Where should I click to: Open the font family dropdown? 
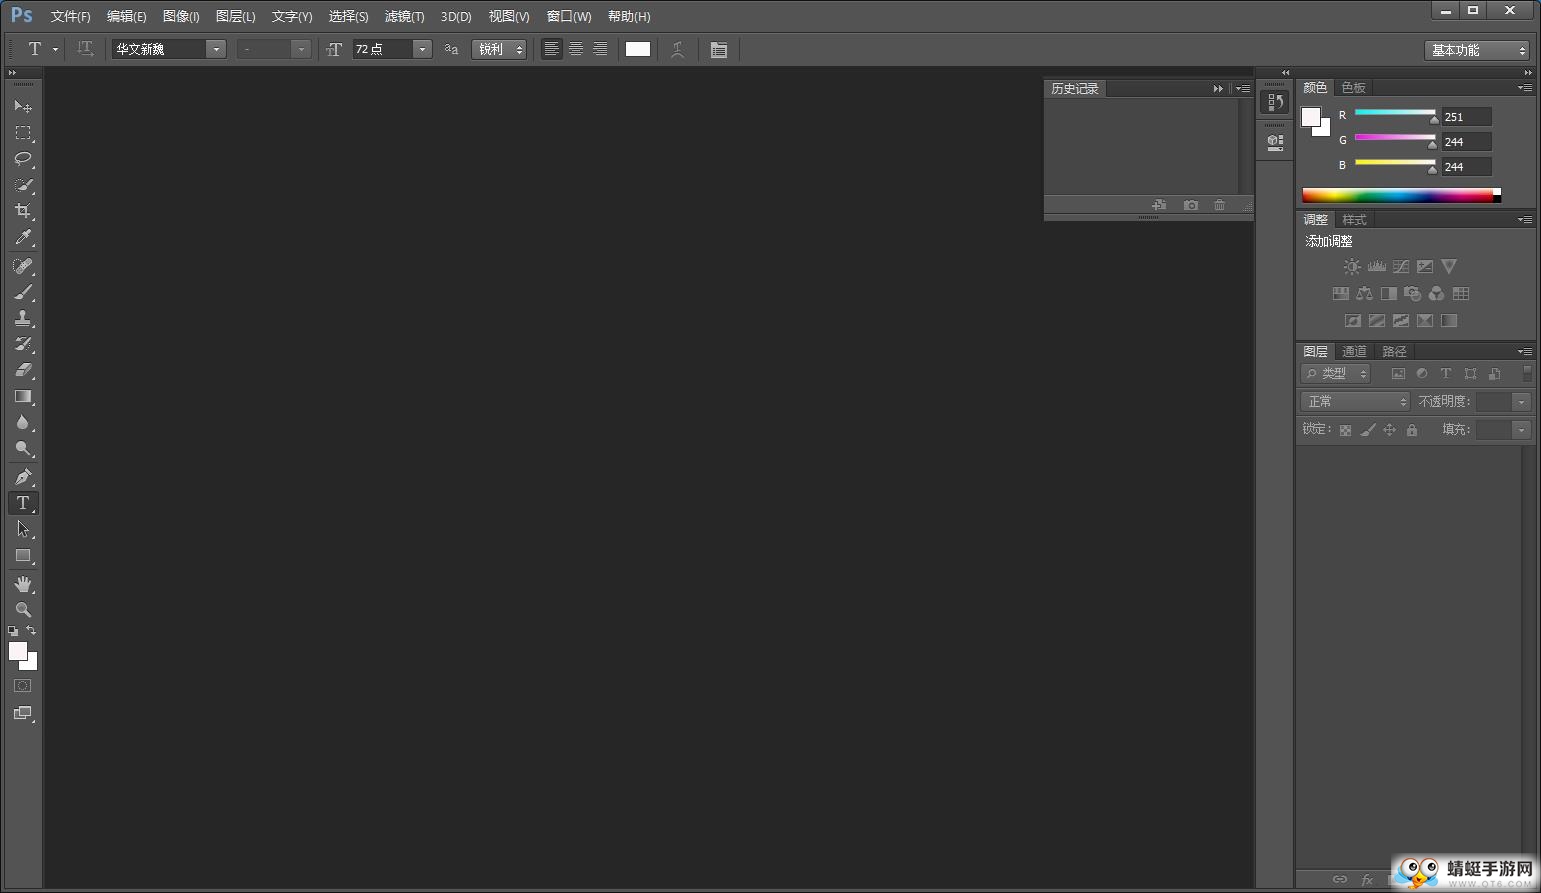[215, 49]
